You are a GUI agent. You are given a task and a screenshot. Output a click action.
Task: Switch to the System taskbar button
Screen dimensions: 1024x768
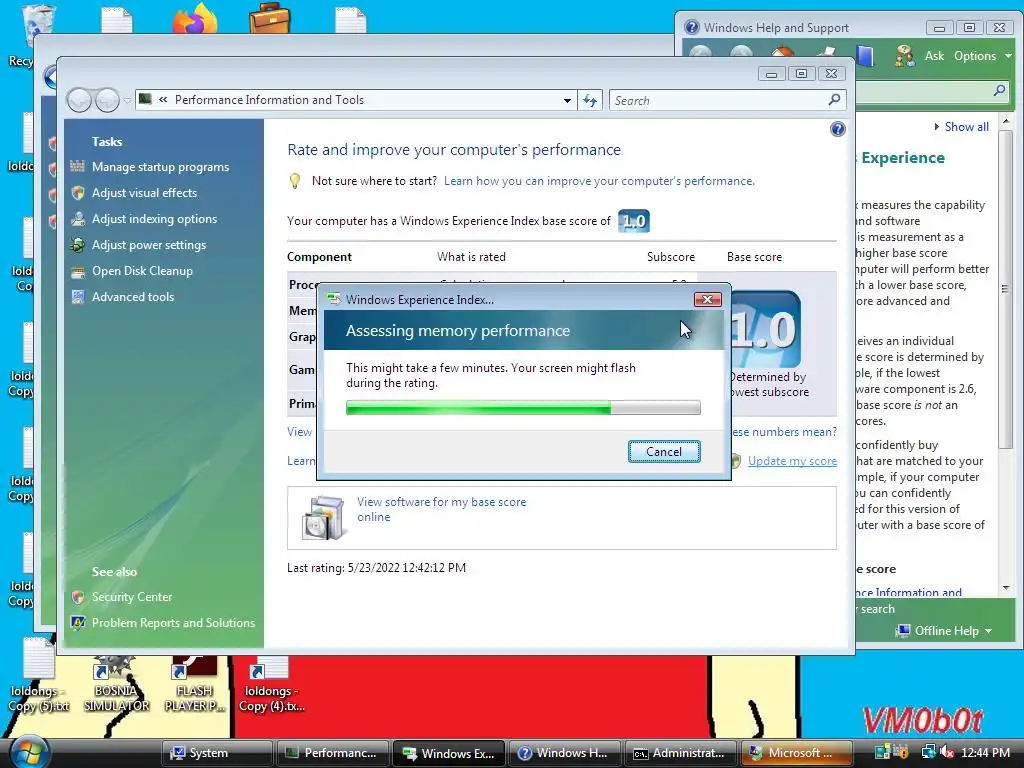(217, 753)
